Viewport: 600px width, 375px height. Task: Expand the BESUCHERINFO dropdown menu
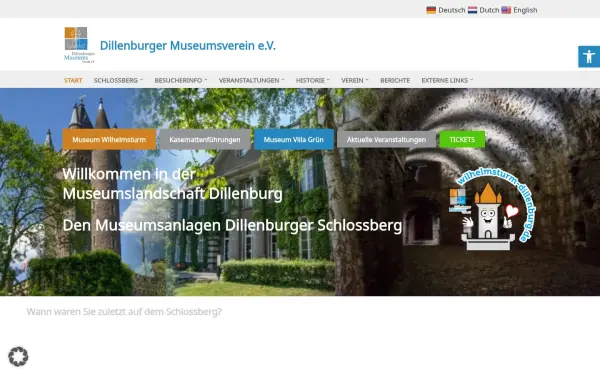181,80
